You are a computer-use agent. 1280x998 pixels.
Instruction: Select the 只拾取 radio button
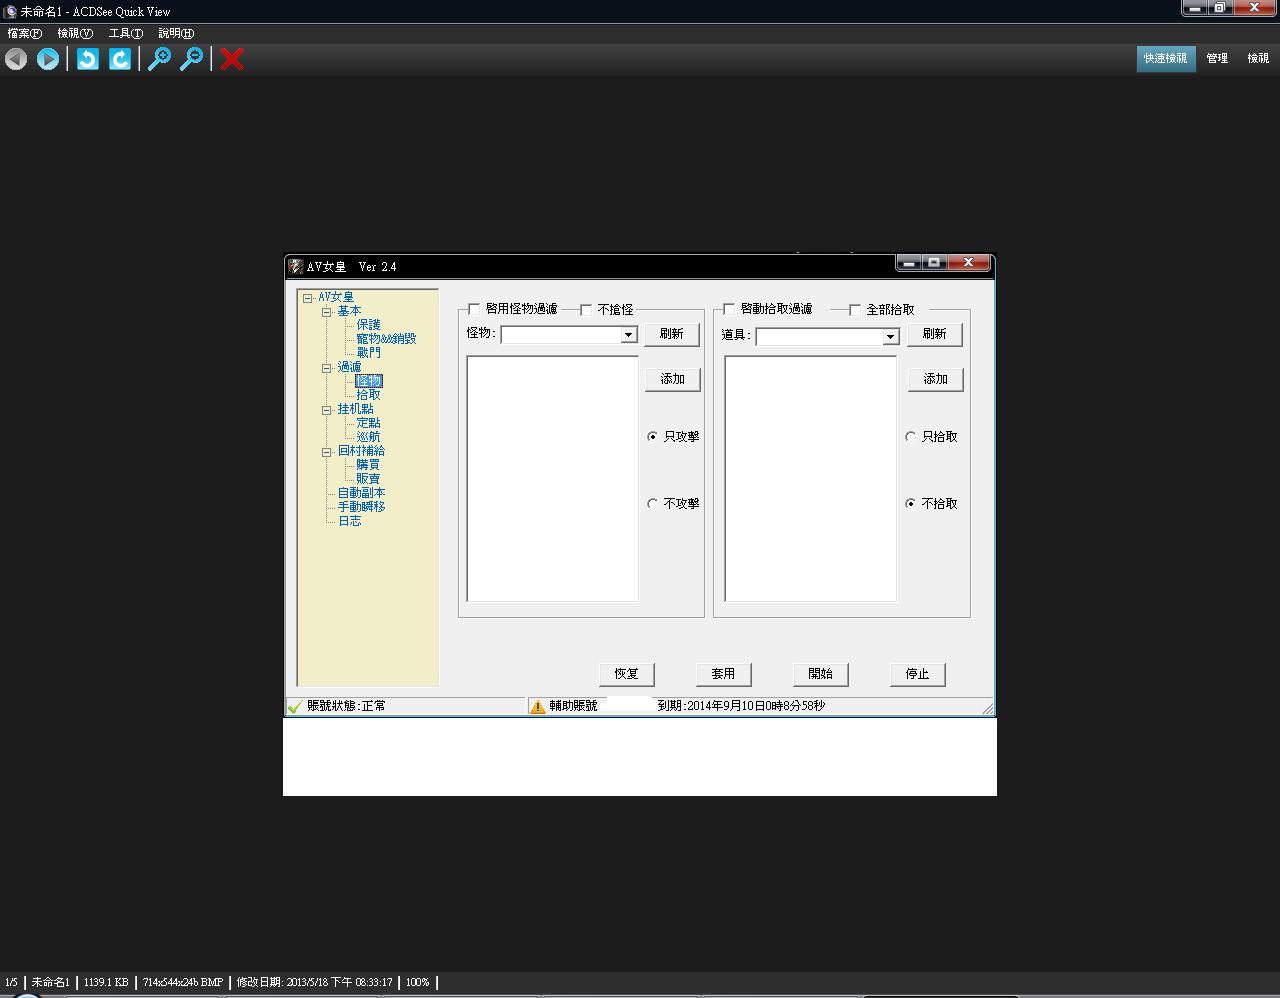tap(910, 436)
